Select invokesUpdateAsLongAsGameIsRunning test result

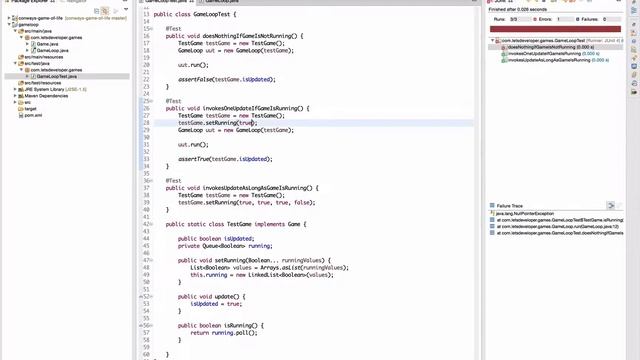558,60
